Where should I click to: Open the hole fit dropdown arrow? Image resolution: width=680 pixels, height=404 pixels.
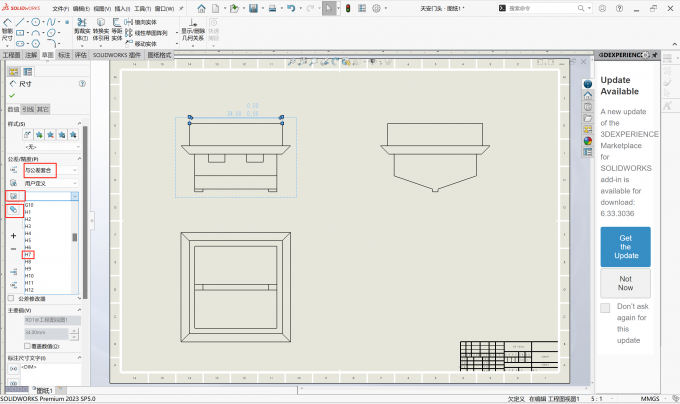click(x=75, y=196)
